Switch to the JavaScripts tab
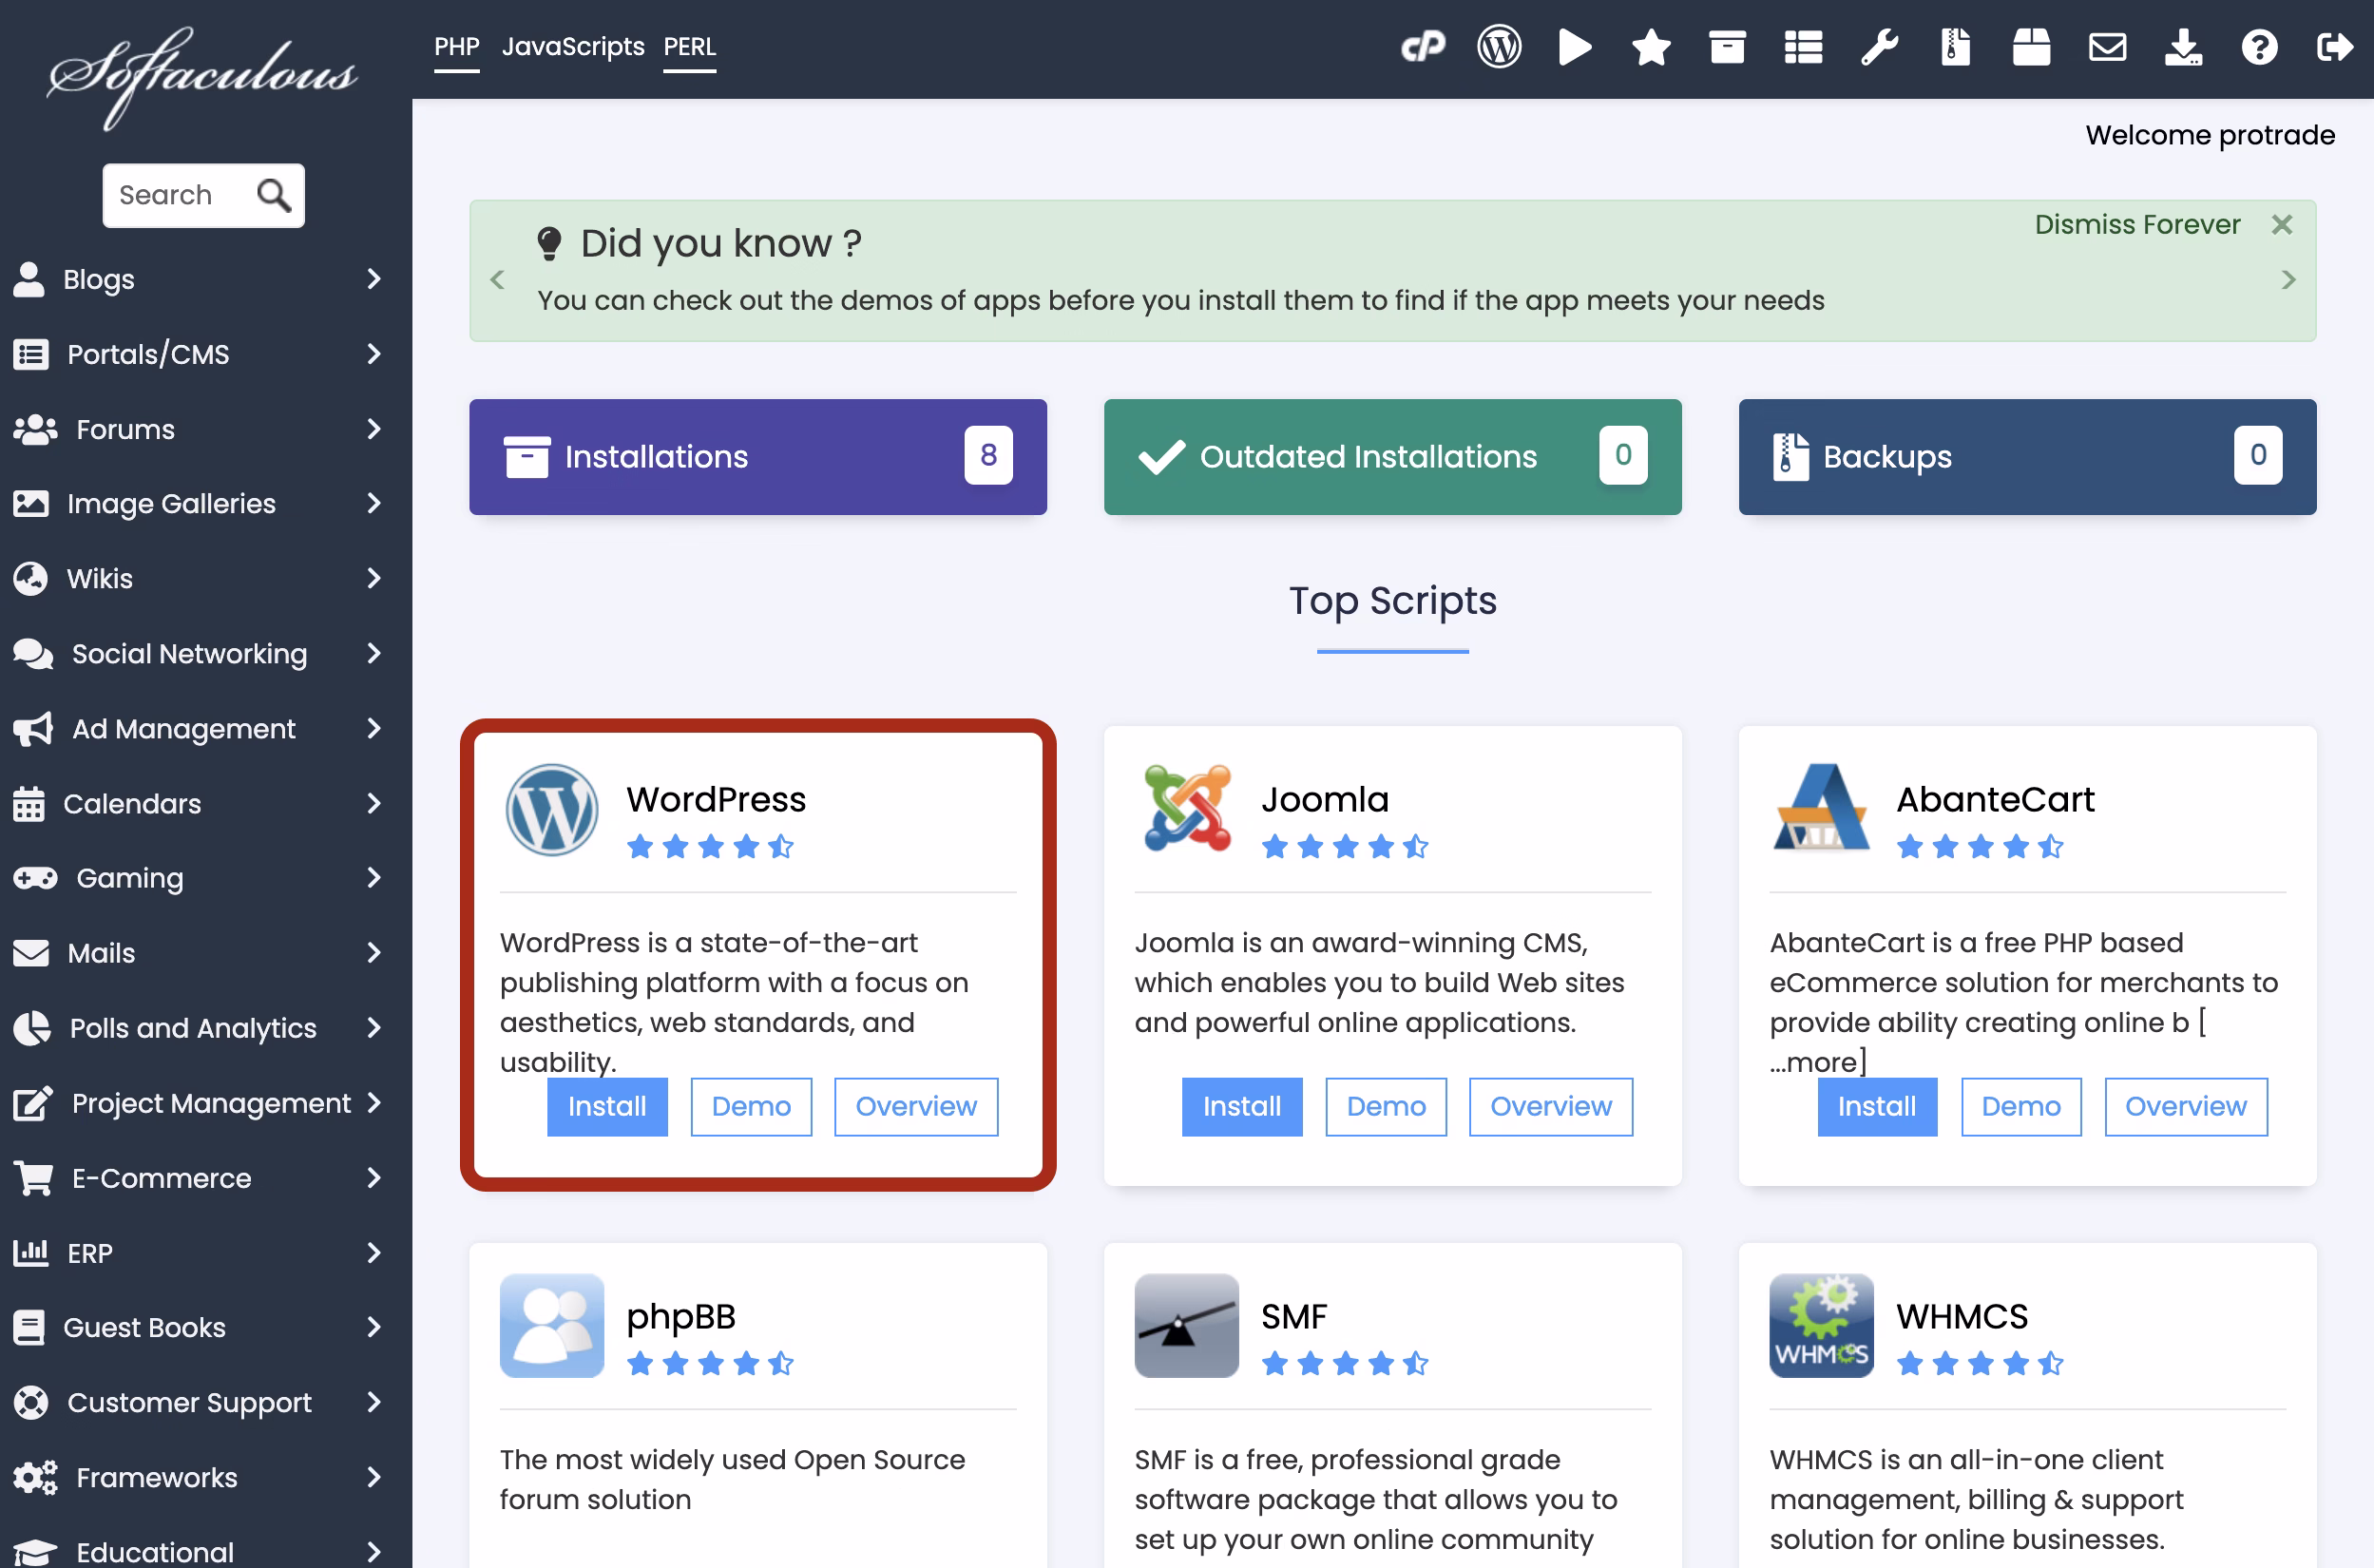The image size is (2374, 1568). point(573,47)
